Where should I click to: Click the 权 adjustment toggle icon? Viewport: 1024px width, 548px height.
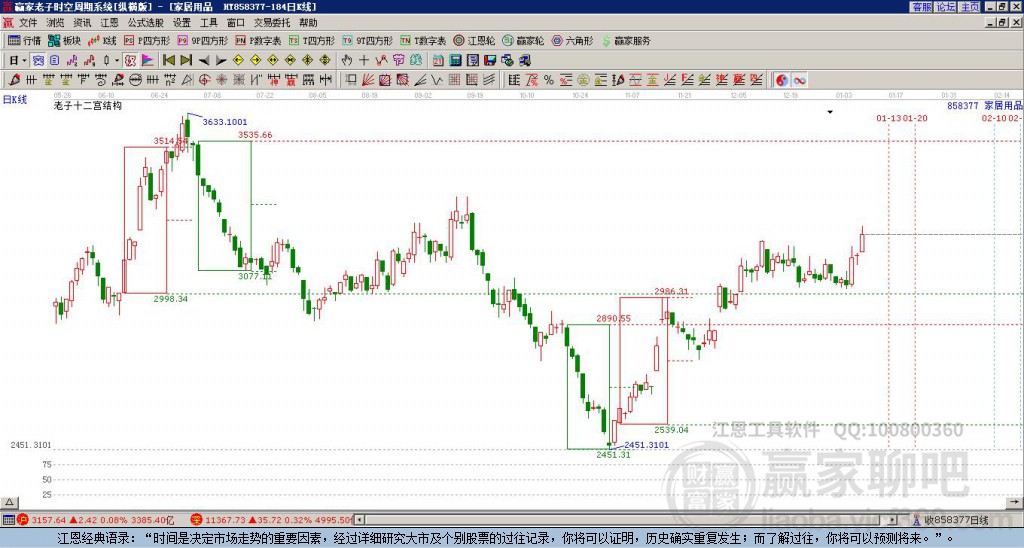(x=130, y=60)
